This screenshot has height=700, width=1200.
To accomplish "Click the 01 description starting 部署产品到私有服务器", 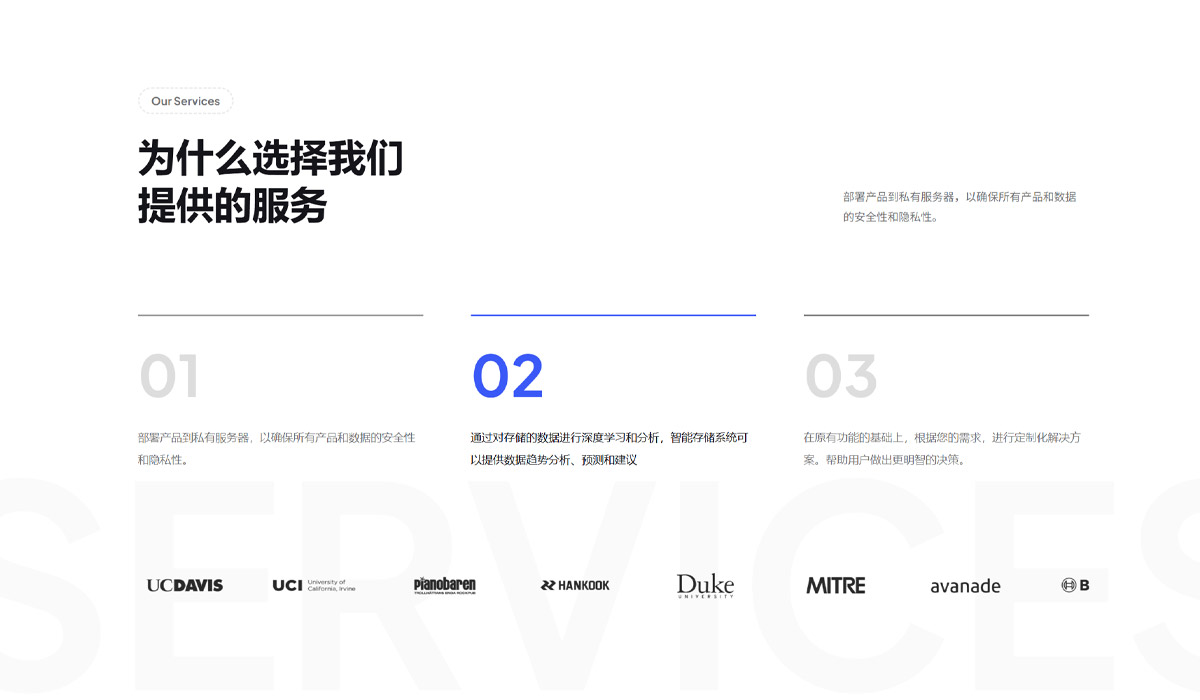I will [x=277, y=449].
